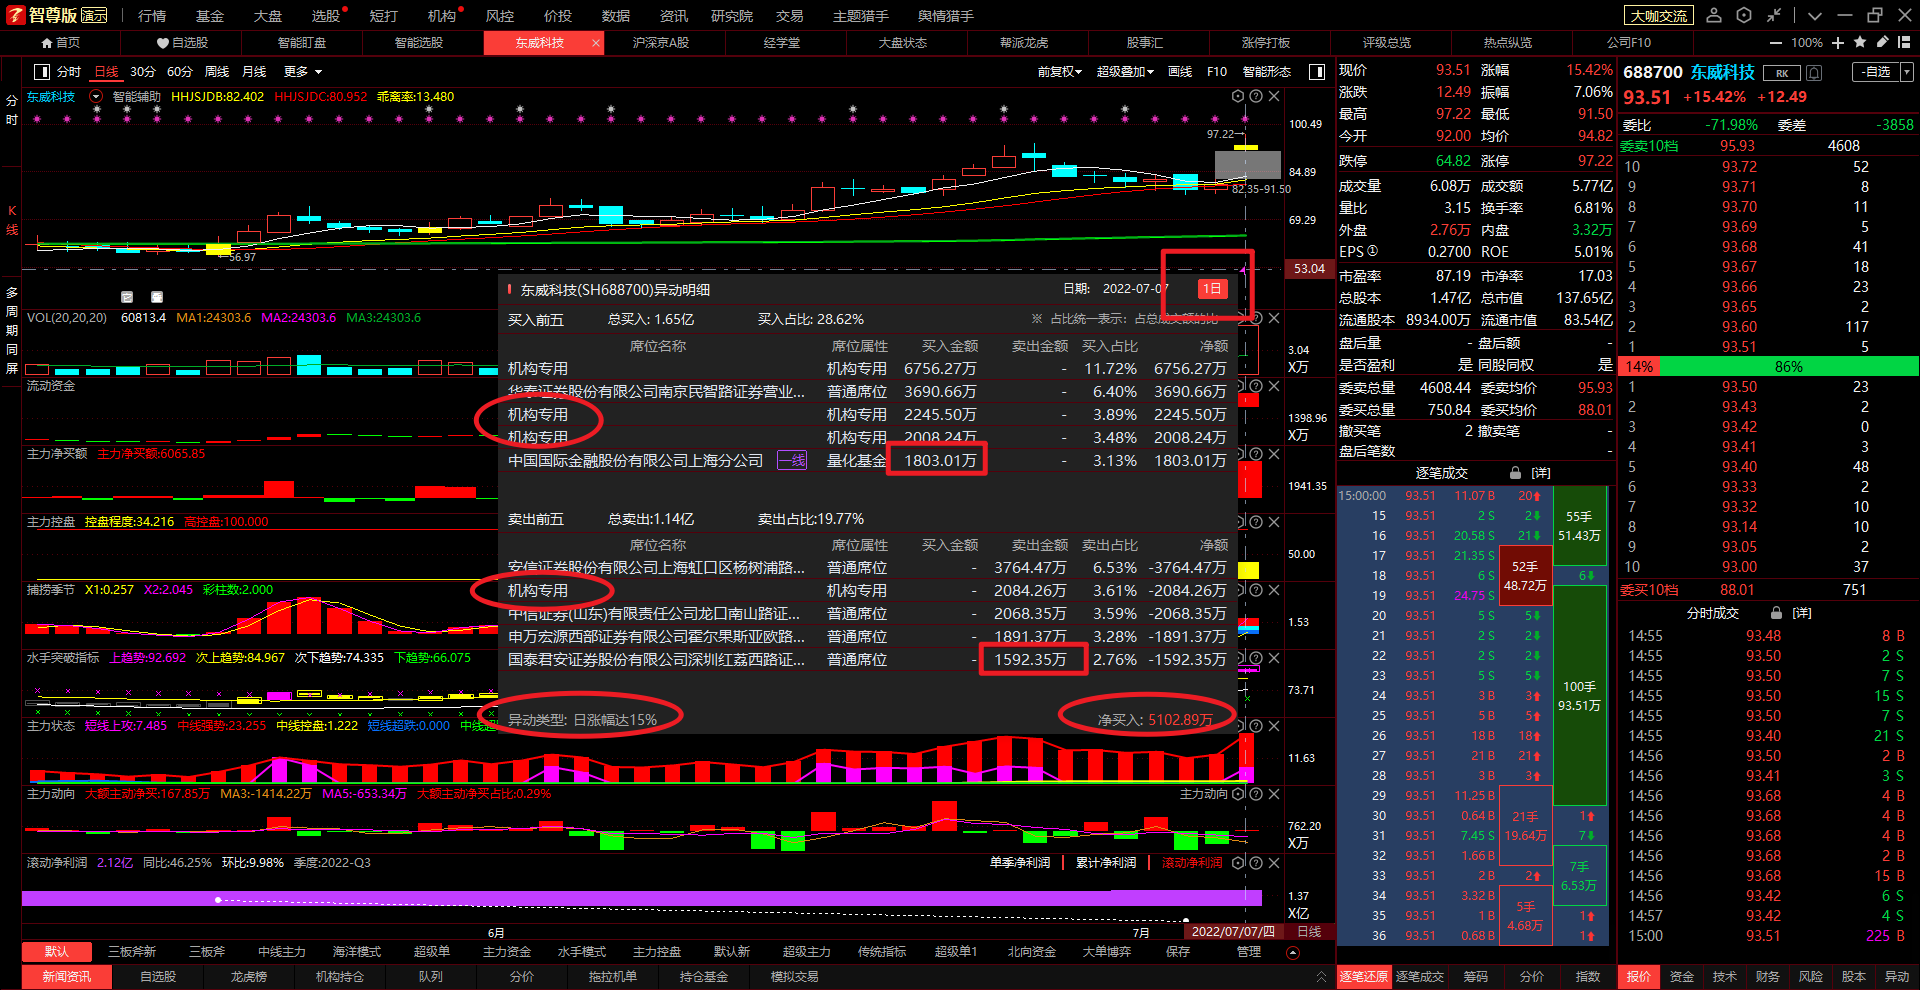This screenshot has height=990, width=1920.
Task: Open the hexagon settings icon in title bar
Action: click(1744, 15)
